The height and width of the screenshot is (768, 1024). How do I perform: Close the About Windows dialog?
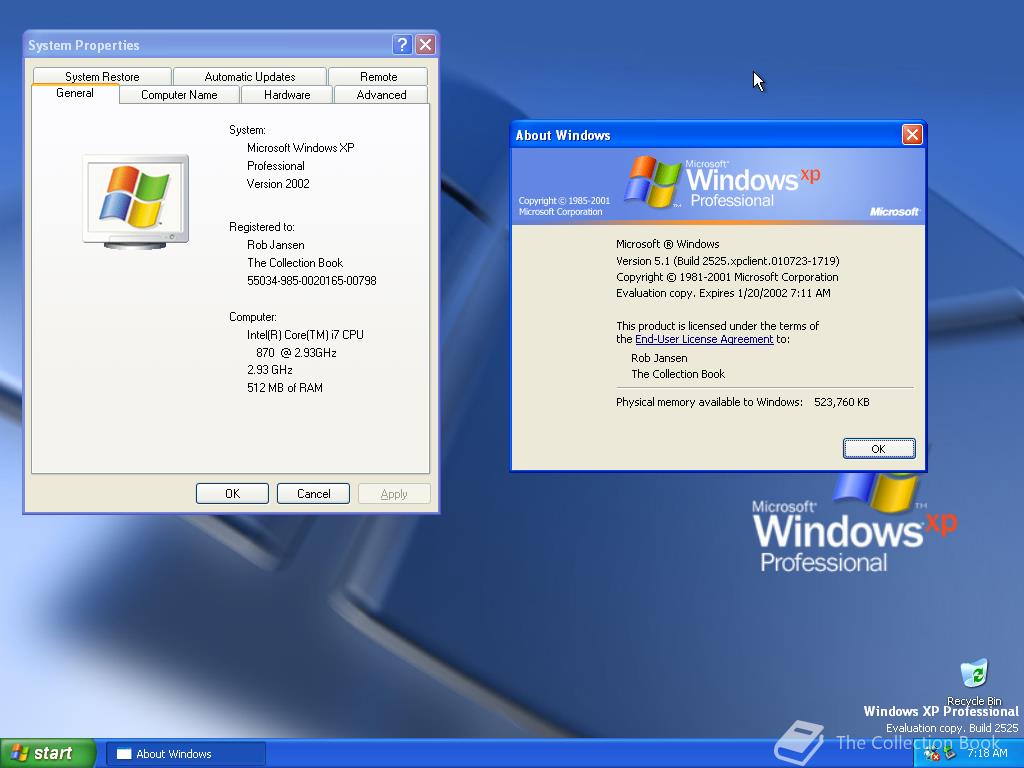[x=912, y=135]
